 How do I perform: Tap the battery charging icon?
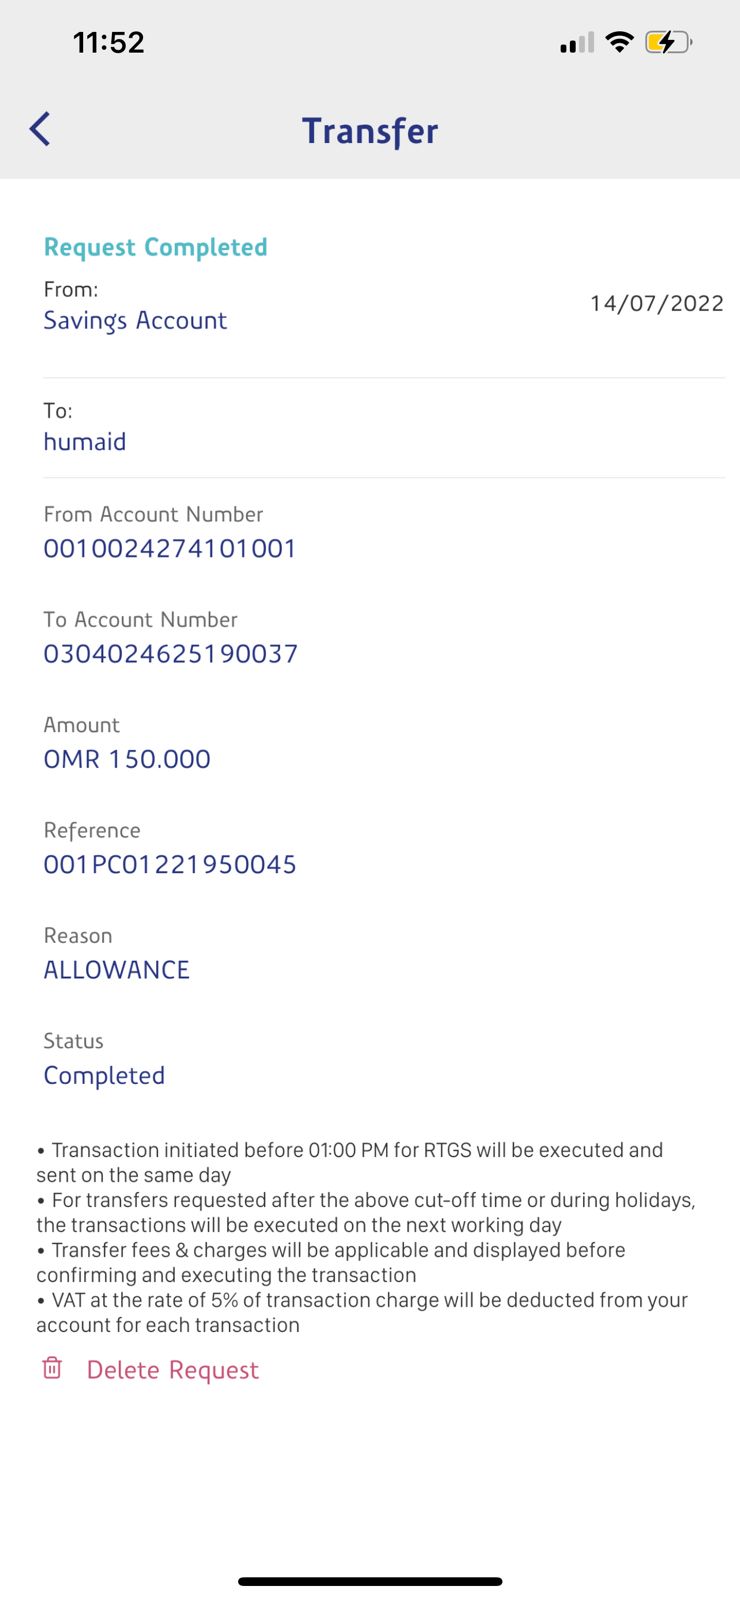(x=668, y=42)
